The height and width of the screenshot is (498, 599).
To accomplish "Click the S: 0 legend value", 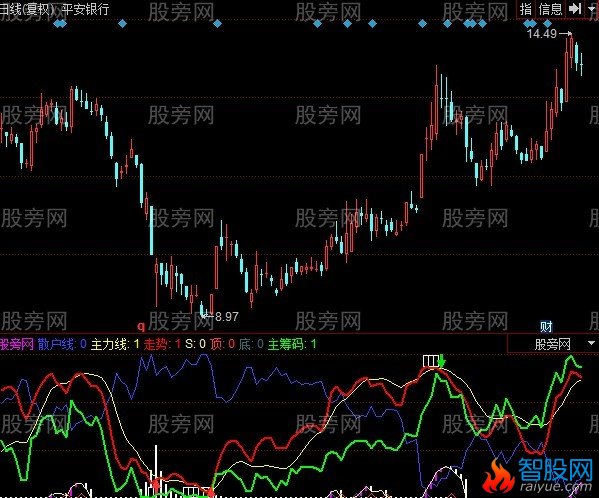I will 196,344.
